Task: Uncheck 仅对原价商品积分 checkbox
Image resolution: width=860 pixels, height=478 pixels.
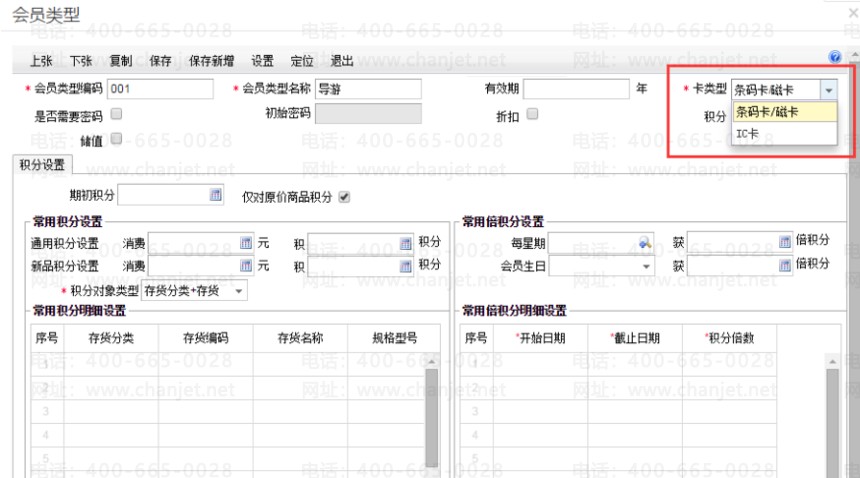Action: [x=345, y=196]
